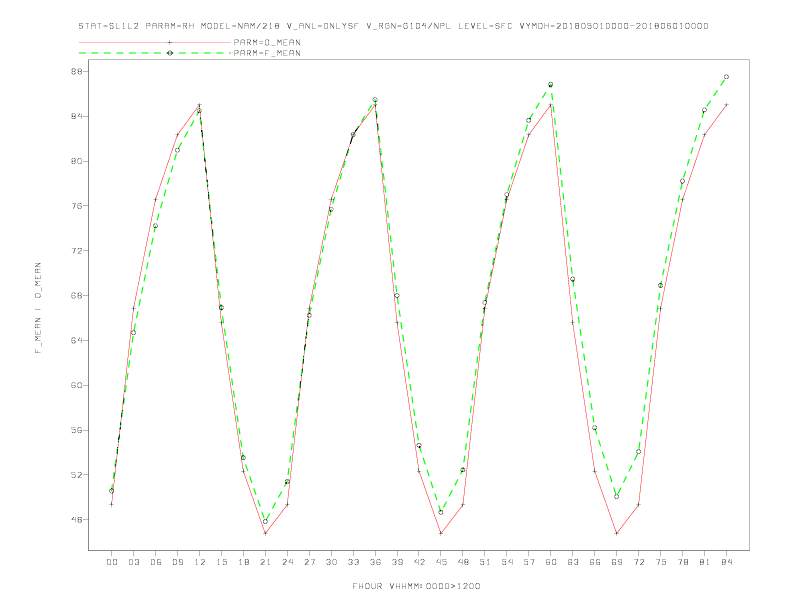The image size is (792, 612).
Task: Click the forecast hour label 57
Action: tap(529, 562)
